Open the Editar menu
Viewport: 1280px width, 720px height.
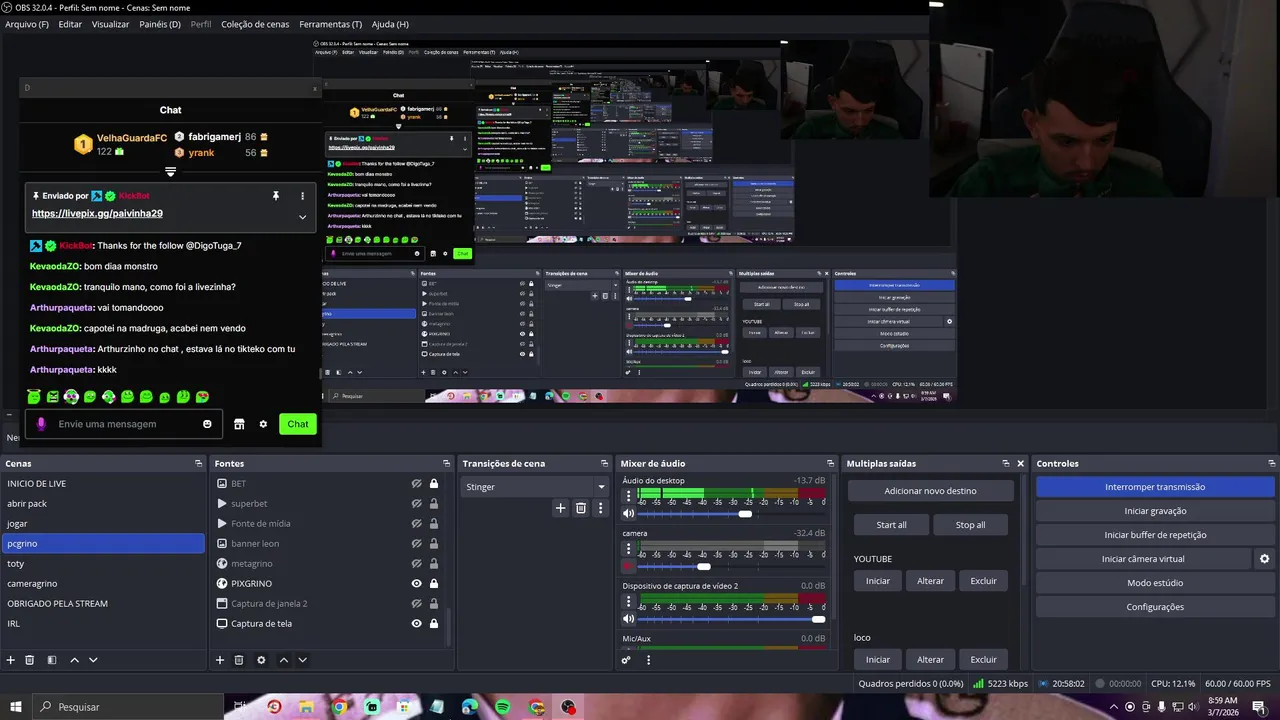tap(70, 24)
